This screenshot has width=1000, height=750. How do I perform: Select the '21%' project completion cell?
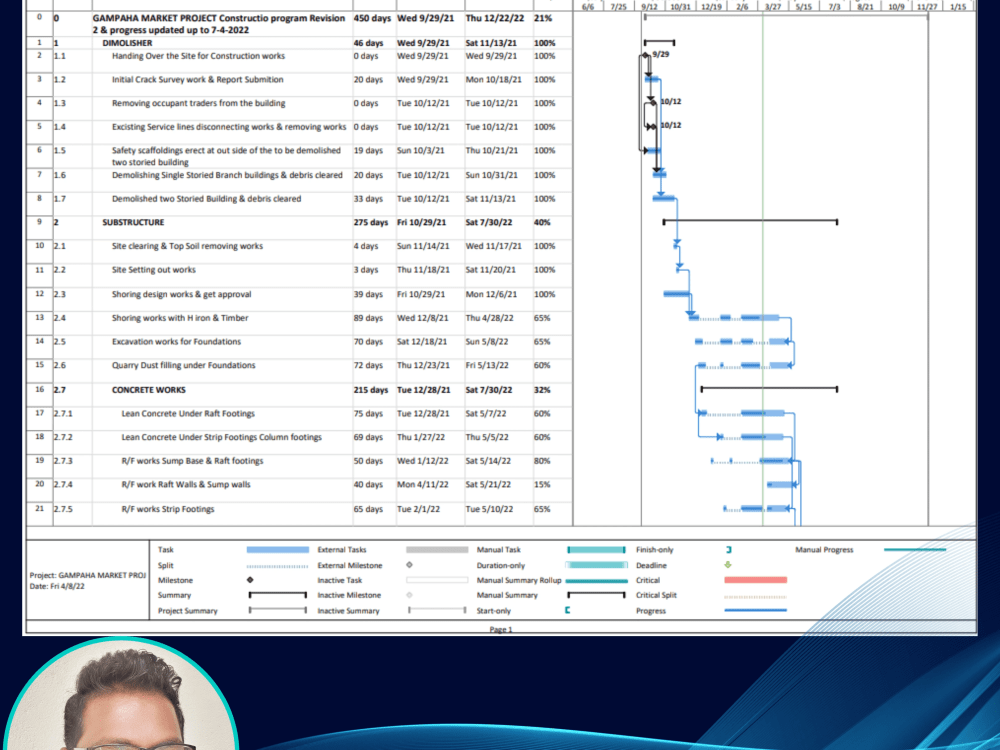[543, 18]
